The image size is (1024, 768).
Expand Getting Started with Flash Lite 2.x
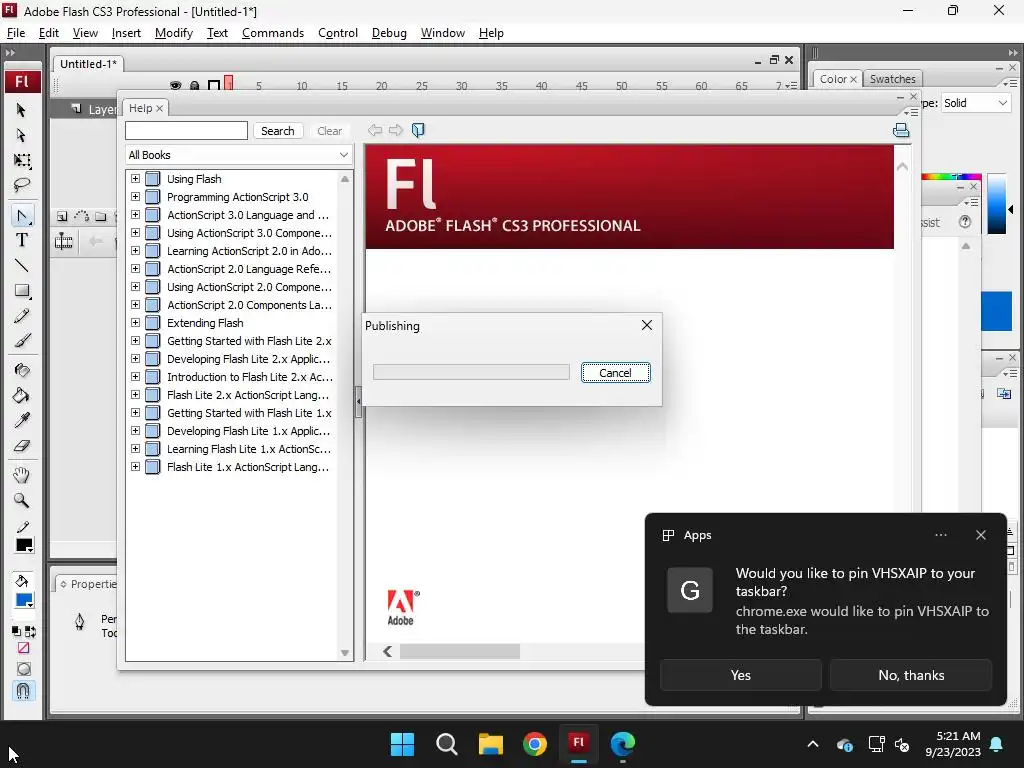point(135,340)
